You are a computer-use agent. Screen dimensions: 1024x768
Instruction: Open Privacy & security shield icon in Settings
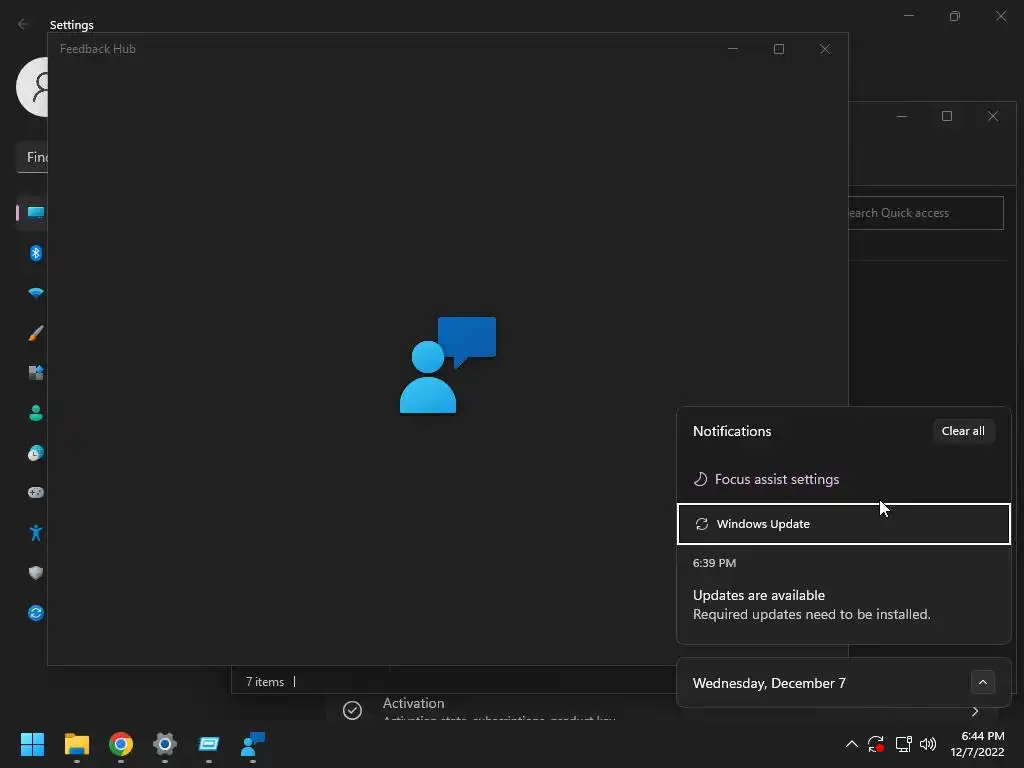tap(36, 573)
